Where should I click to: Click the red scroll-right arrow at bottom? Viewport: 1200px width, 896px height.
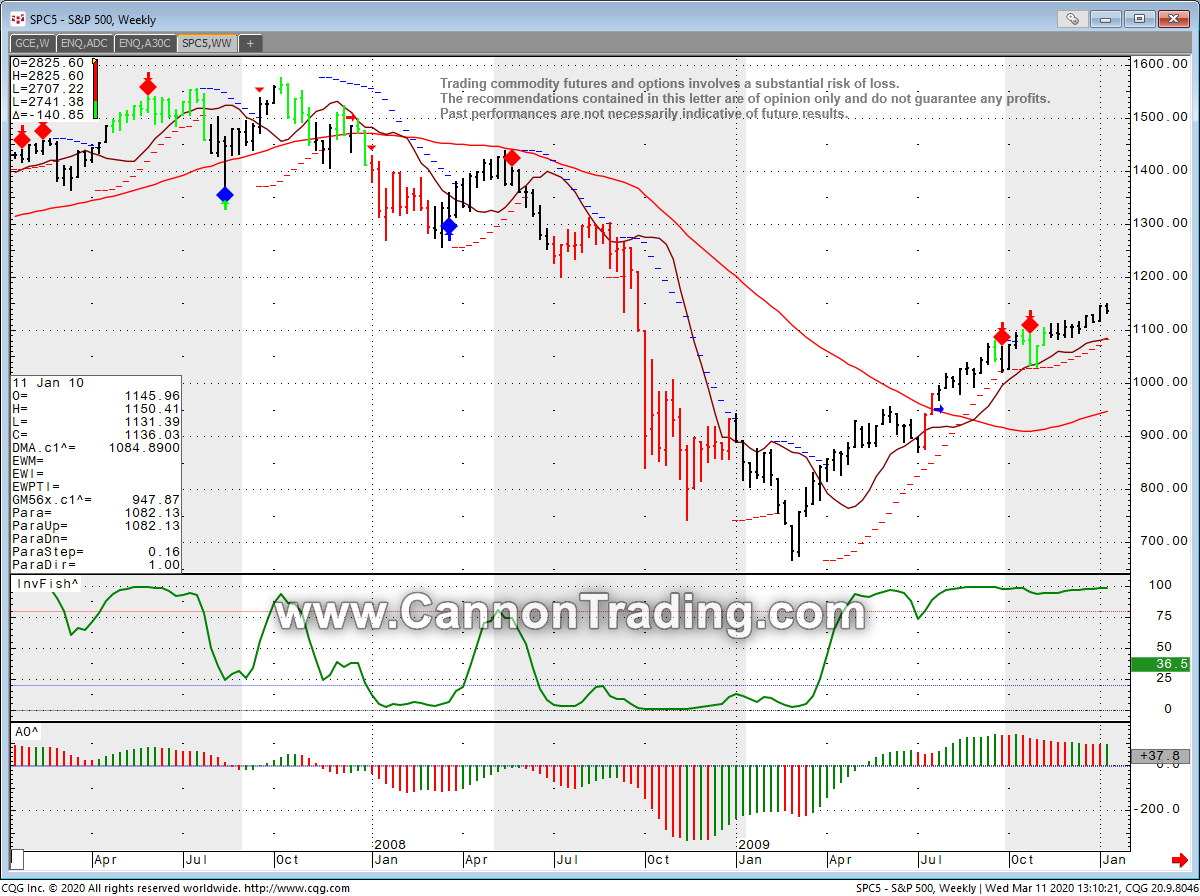[1178, 860]
